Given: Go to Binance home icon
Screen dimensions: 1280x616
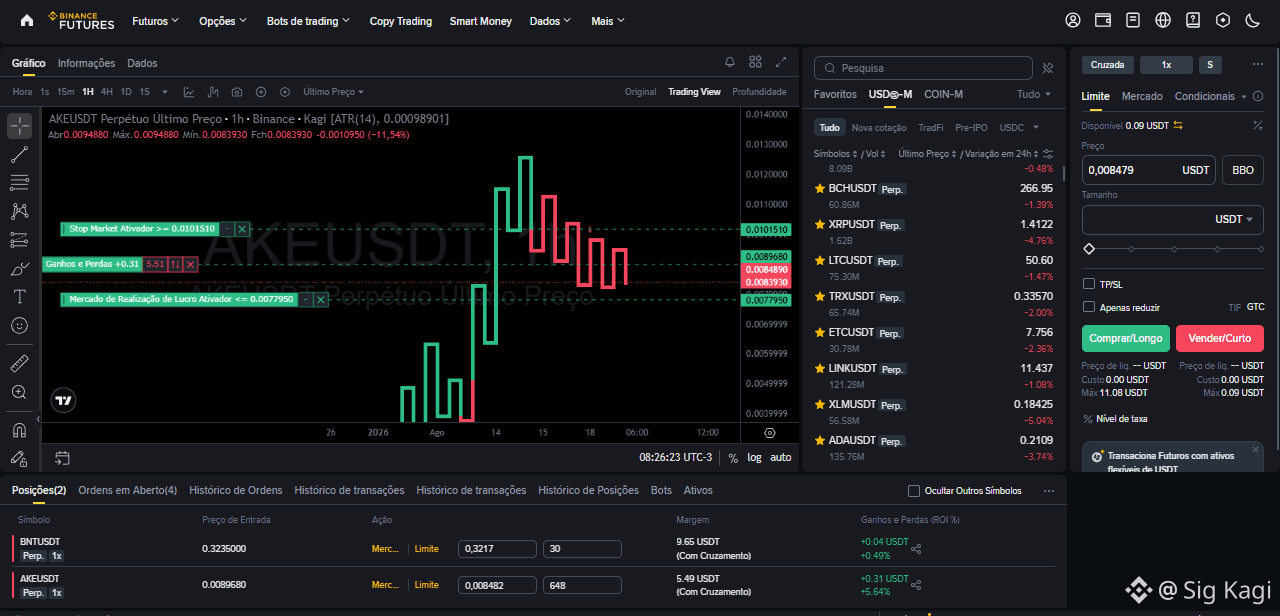Looking at the screenshot, I should pos(27,20).
